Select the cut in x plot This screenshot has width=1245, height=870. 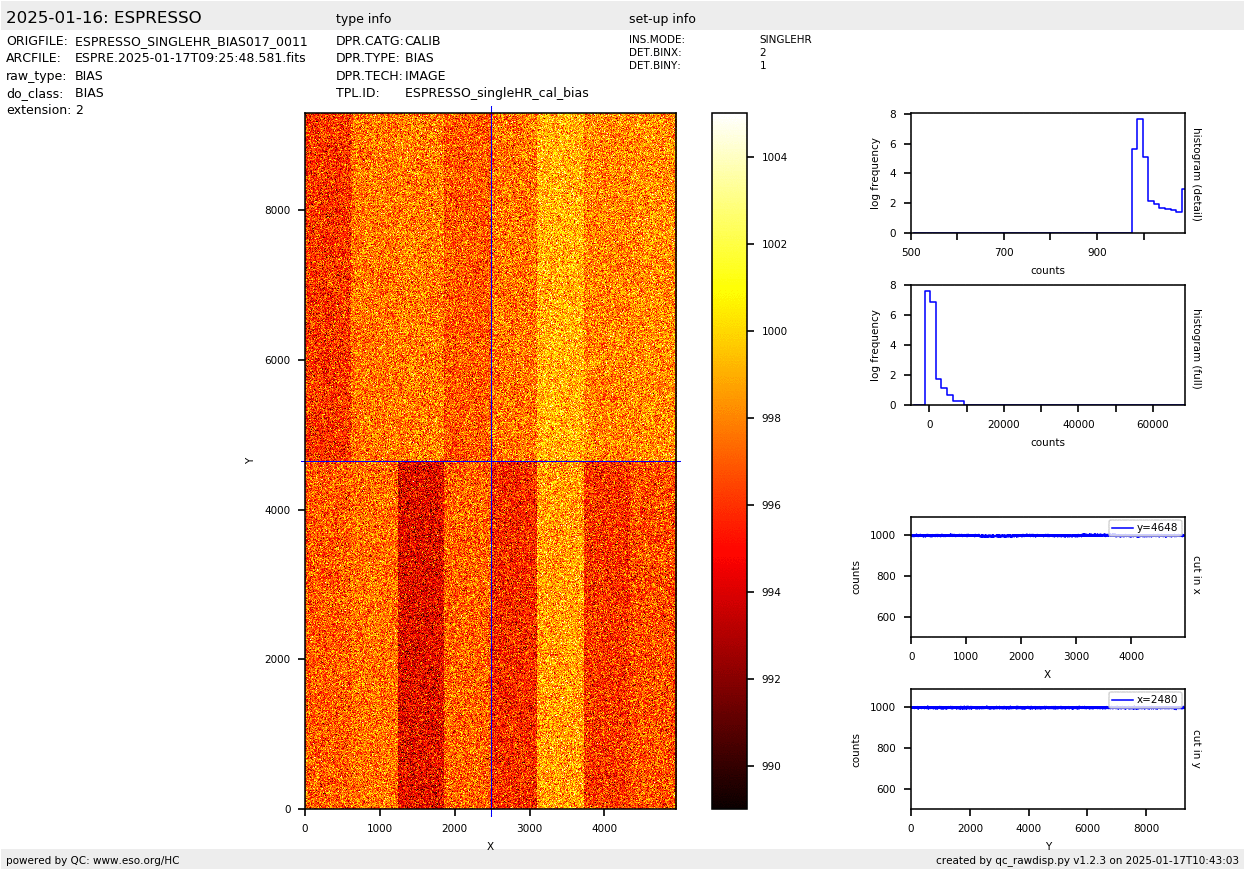(x=1047, y=577)
